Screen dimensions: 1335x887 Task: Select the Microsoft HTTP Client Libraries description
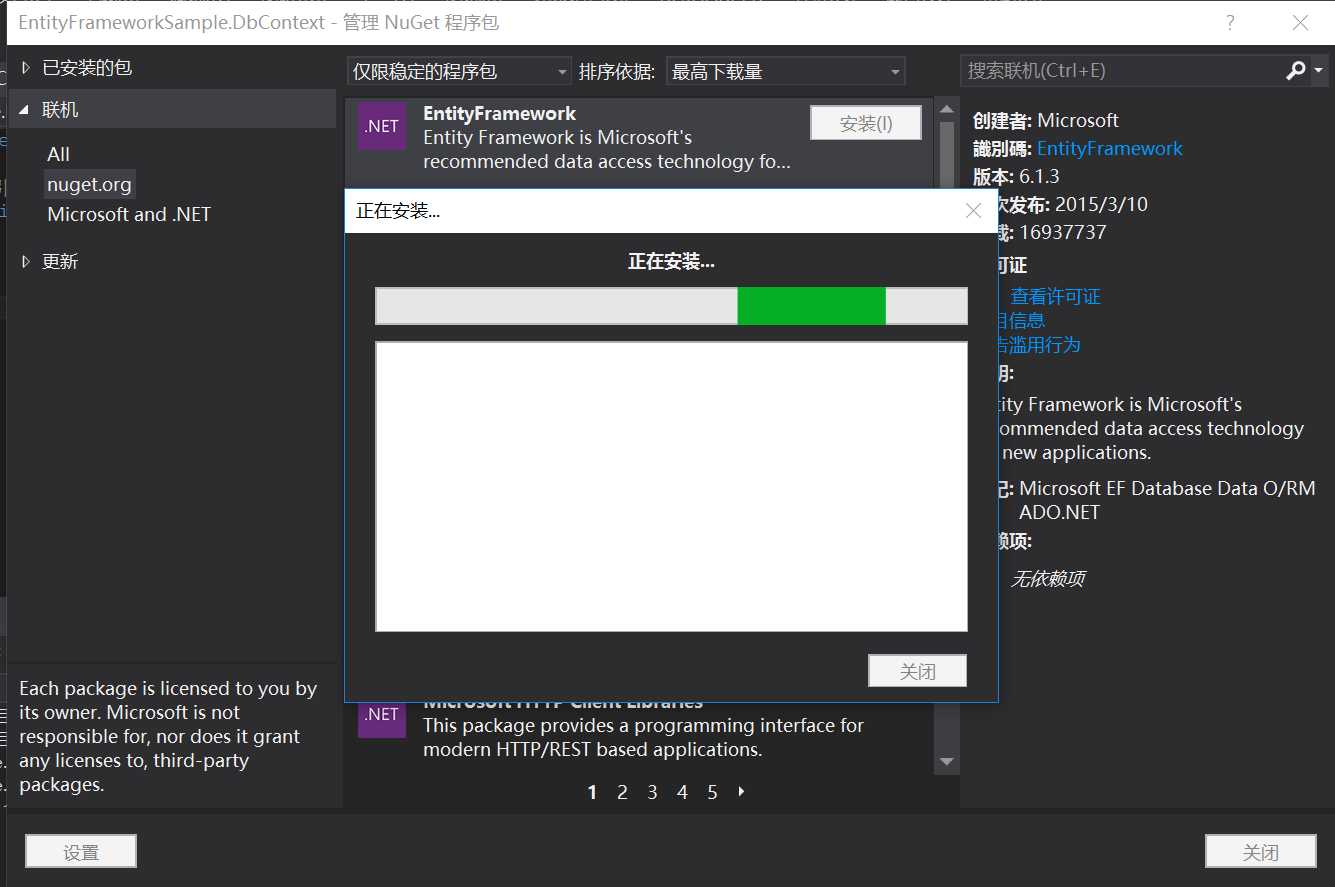pyautogui.click(x=643, y=737)
